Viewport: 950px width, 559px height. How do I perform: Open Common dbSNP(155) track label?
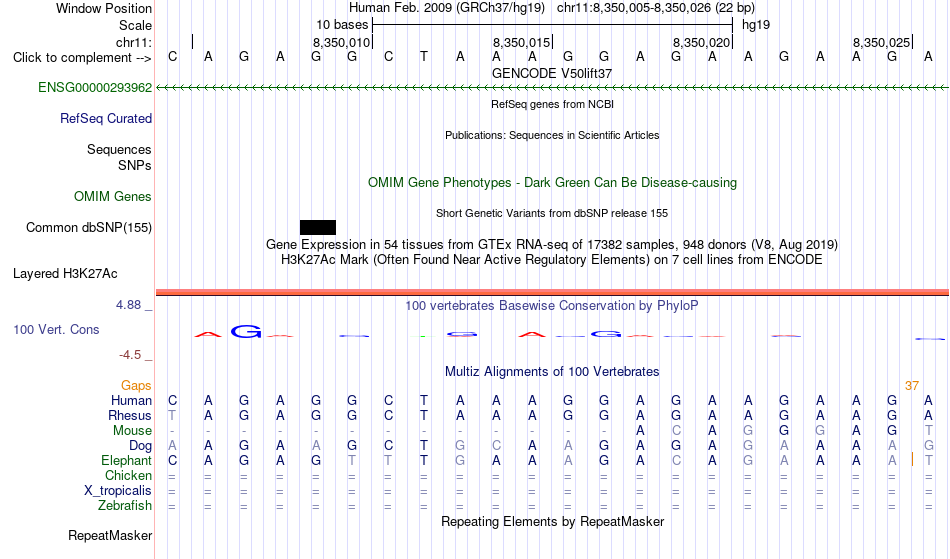[88, 228]
